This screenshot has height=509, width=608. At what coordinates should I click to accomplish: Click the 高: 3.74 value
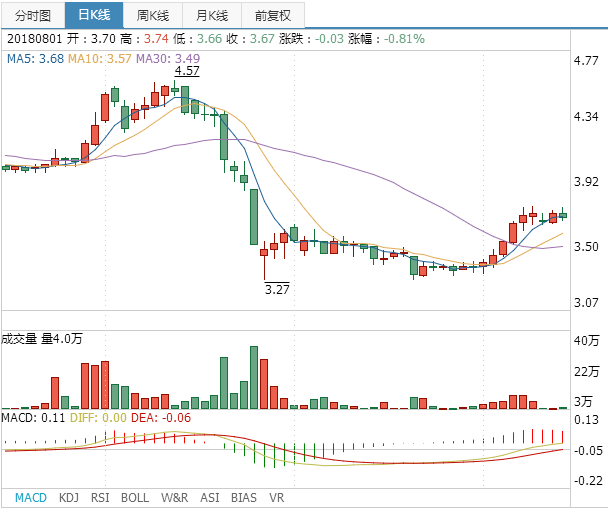click(144, 39)
